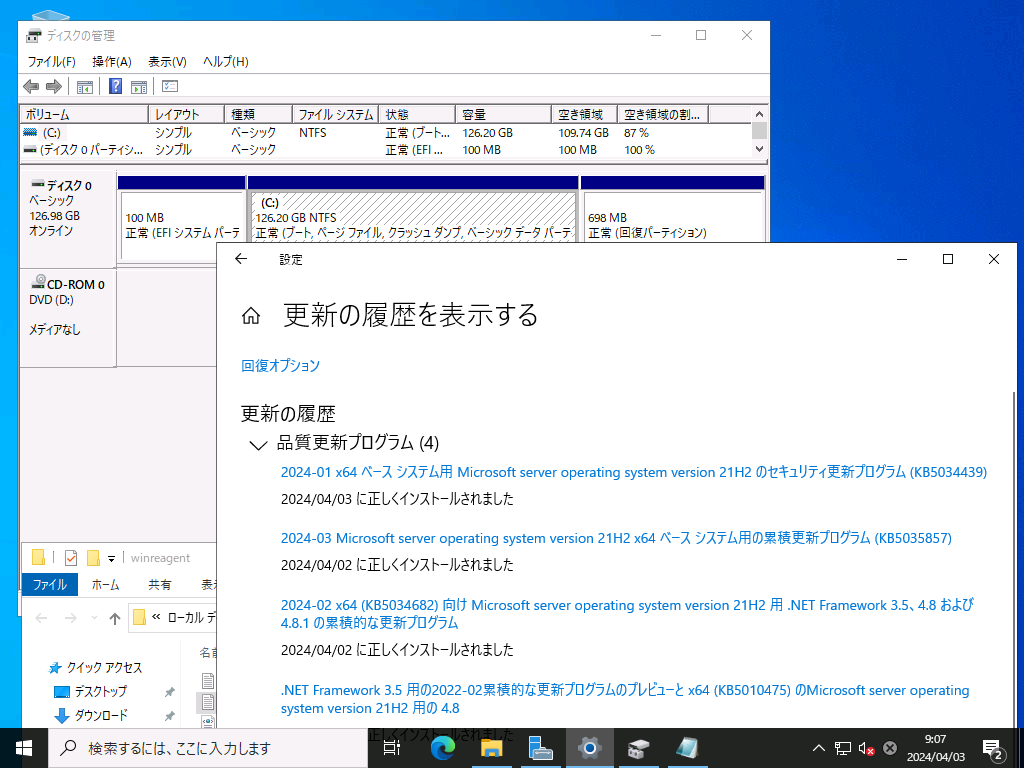Viewport: 1024px width, 768px height.
Task: Select the (C:) 126.20 GB NTFS partition
Action: pyautogui.click(x=413, y=218)
